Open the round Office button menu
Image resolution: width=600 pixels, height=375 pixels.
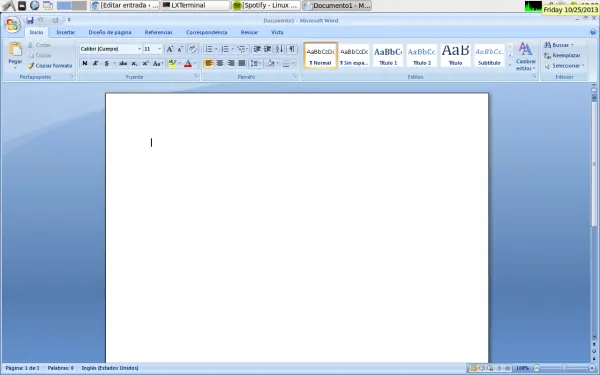tap(12, 25)
